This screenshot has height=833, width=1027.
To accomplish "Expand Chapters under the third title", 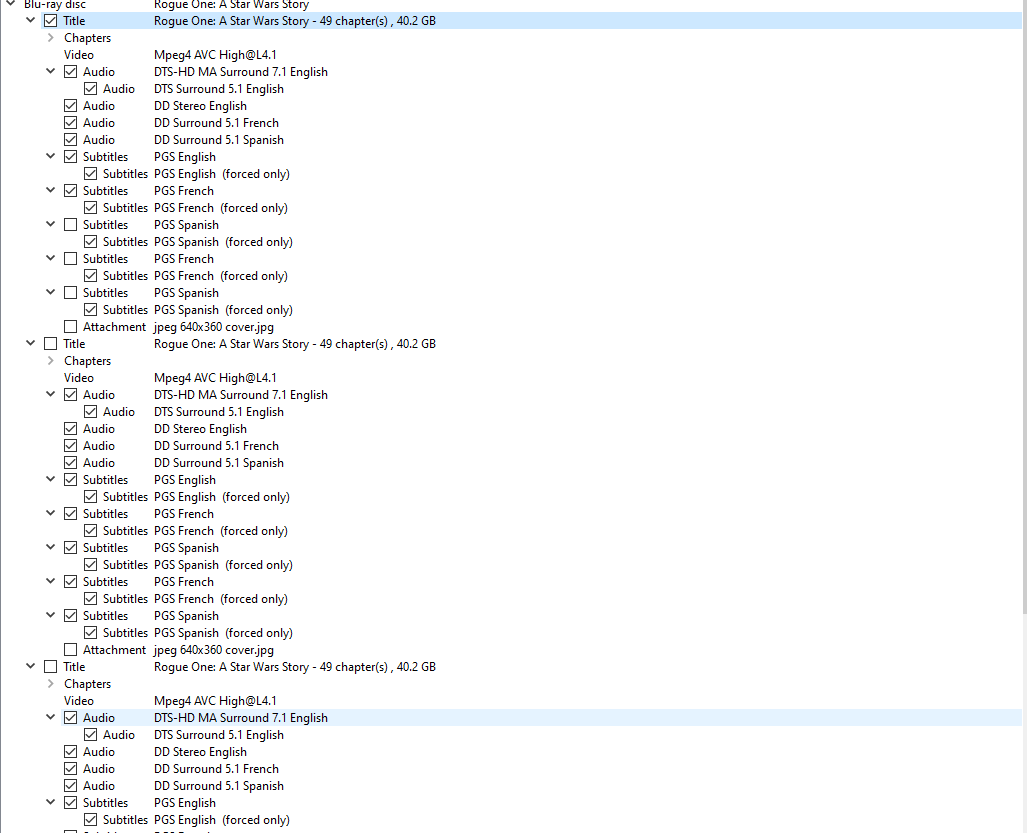I will (50, 684).
